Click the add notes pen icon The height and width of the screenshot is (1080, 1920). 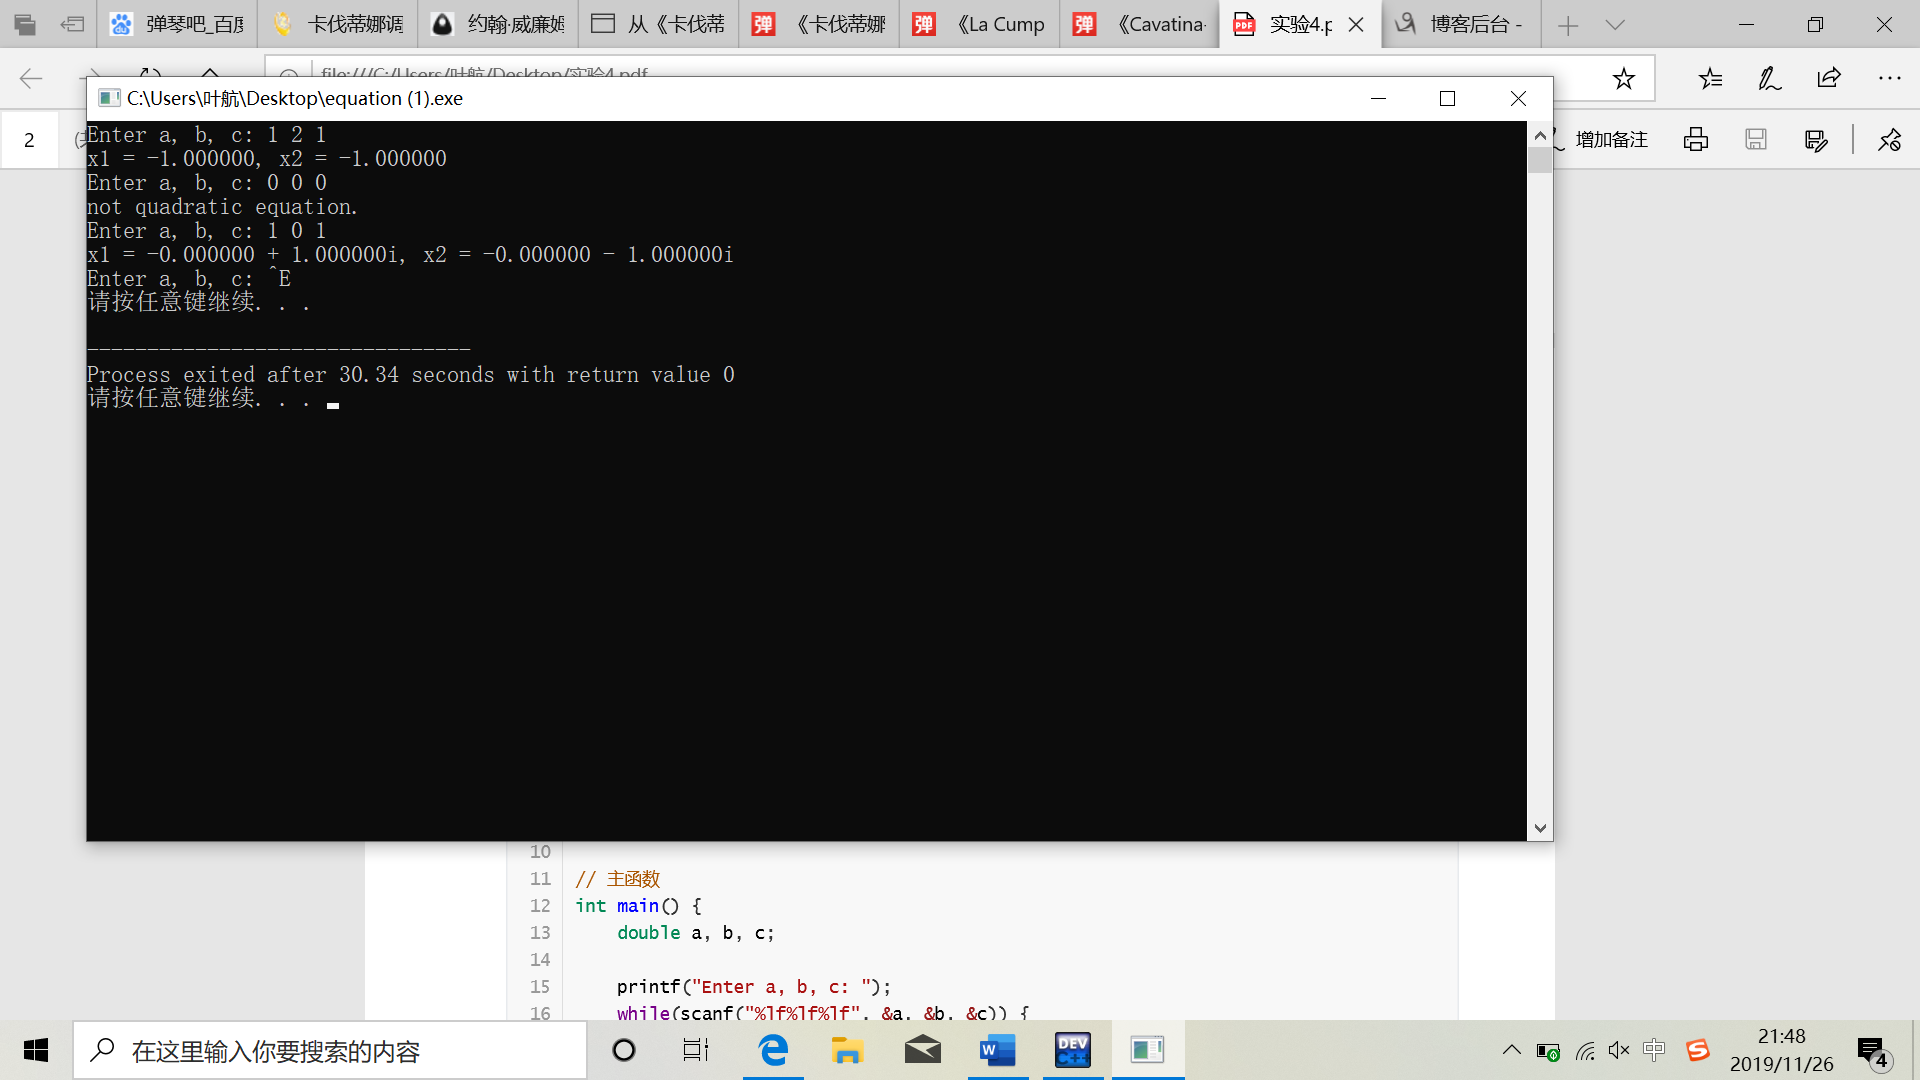[1769, 78]
